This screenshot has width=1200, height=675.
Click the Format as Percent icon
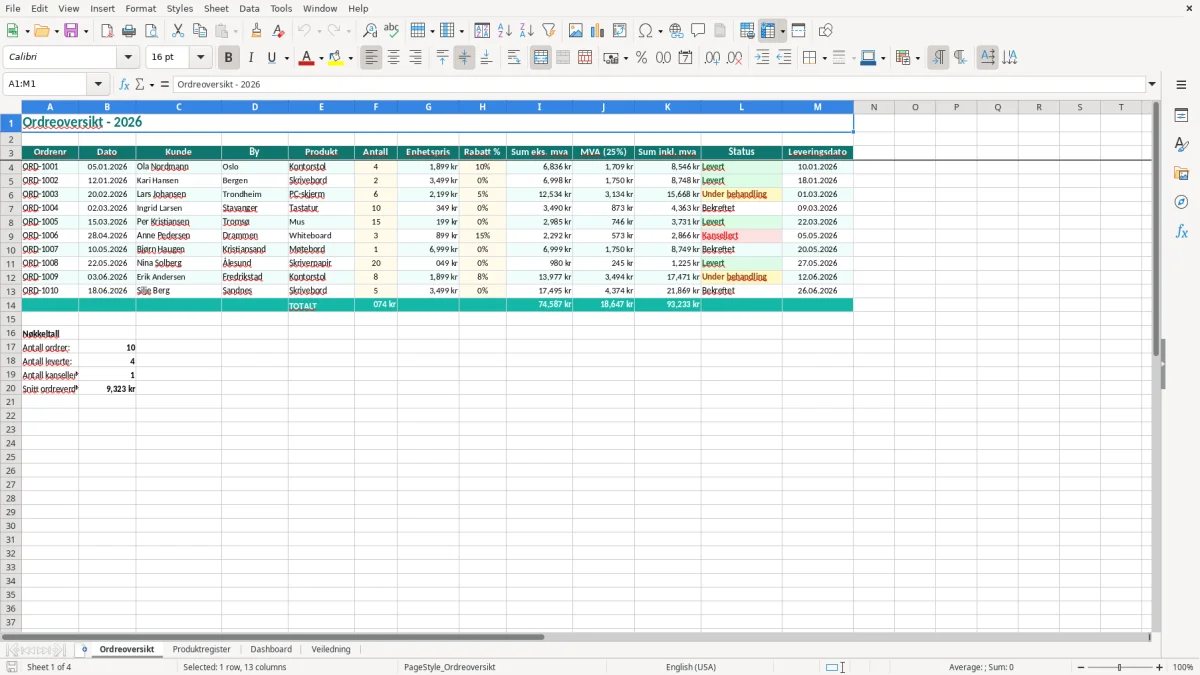coord(642,58)
